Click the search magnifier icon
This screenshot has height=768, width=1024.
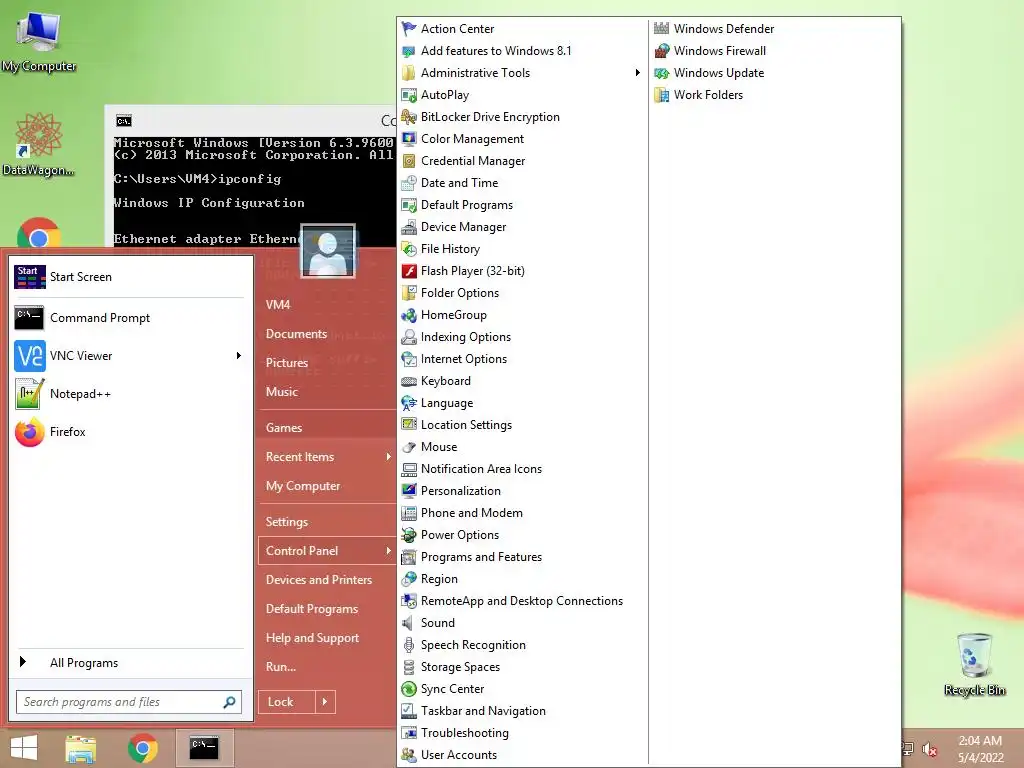pos(229,702)
